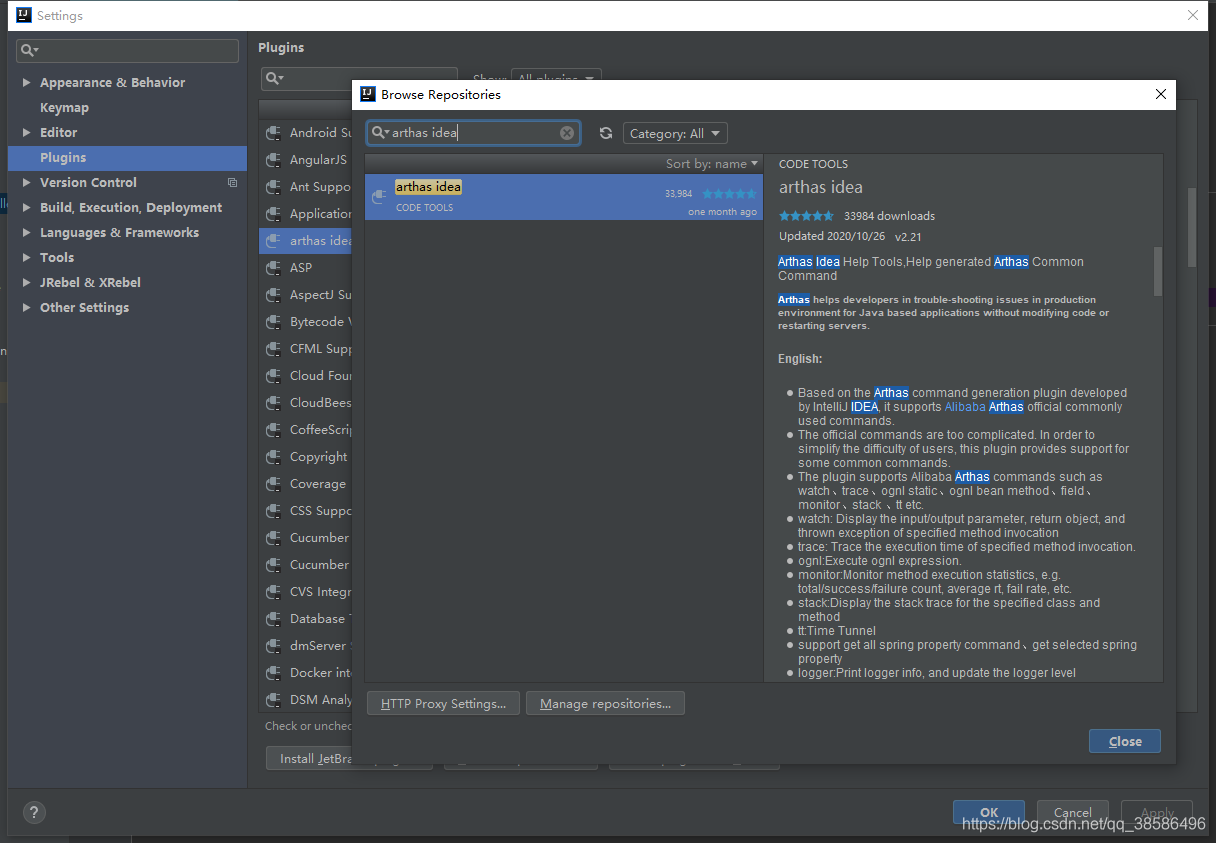
Task: Expand Appearance & Behavior settings
Action: pos(26,83)
